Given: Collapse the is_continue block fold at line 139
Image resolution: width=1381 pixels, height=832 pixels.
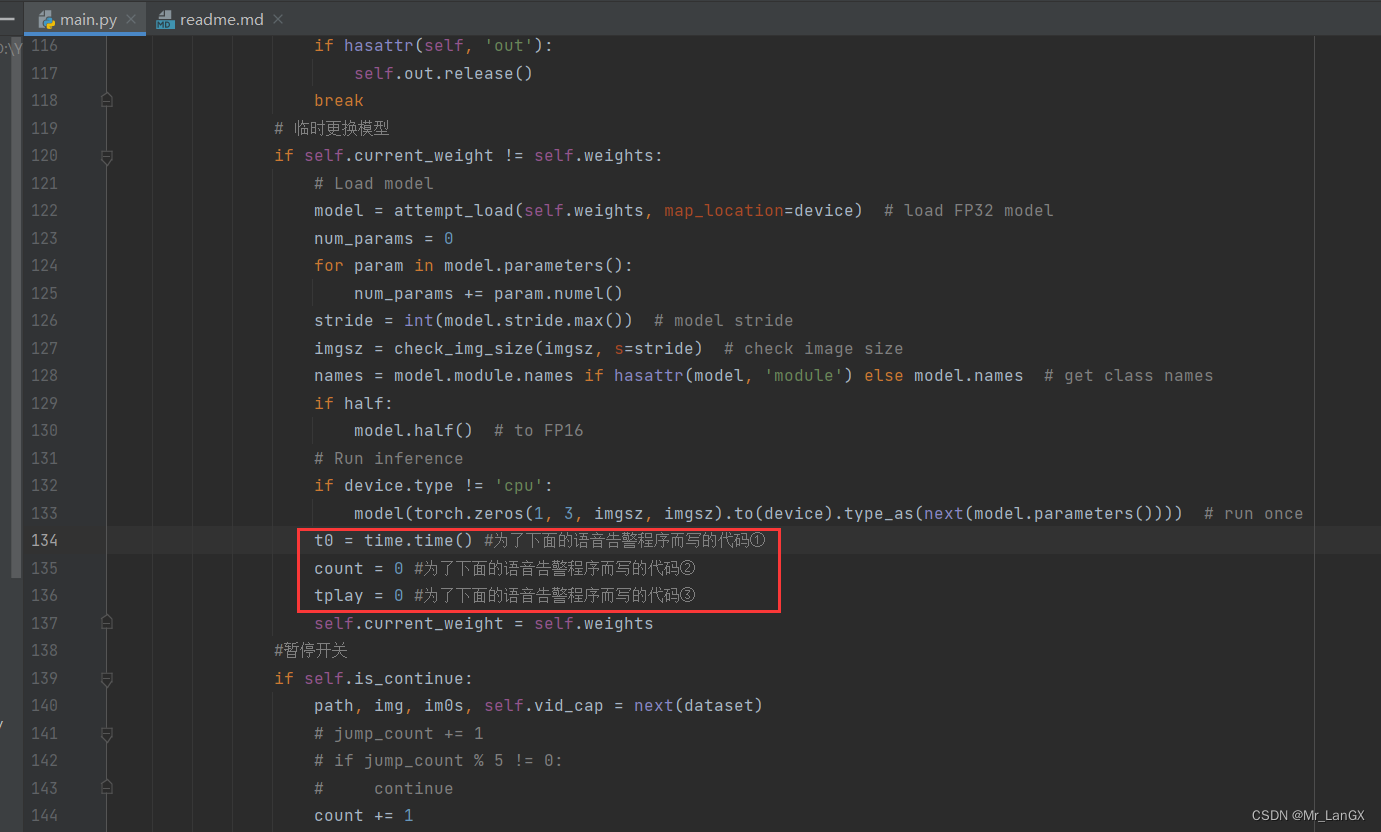Looking at the screenshot, I should (x=107, y=678).
